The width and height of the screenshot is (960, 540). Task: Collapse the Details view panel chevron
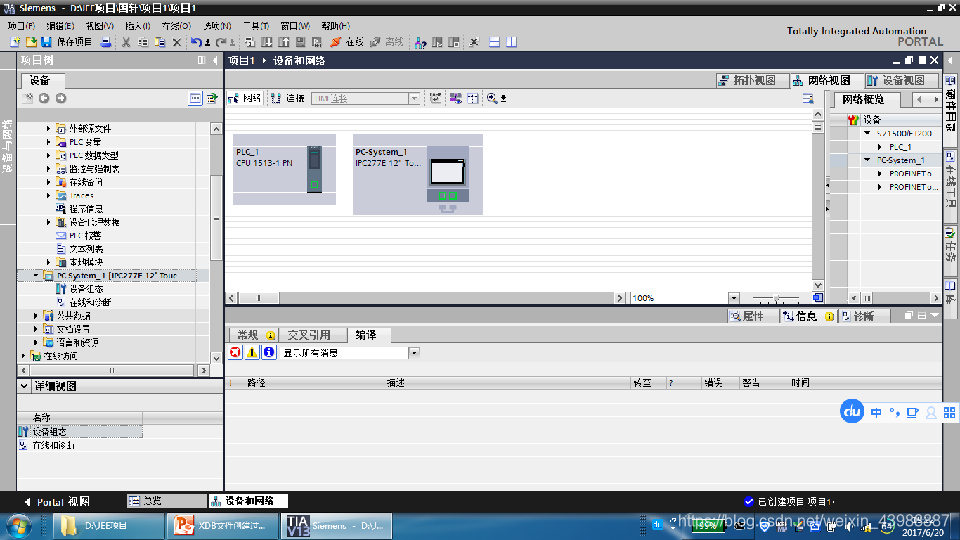(x=24, y=386)
